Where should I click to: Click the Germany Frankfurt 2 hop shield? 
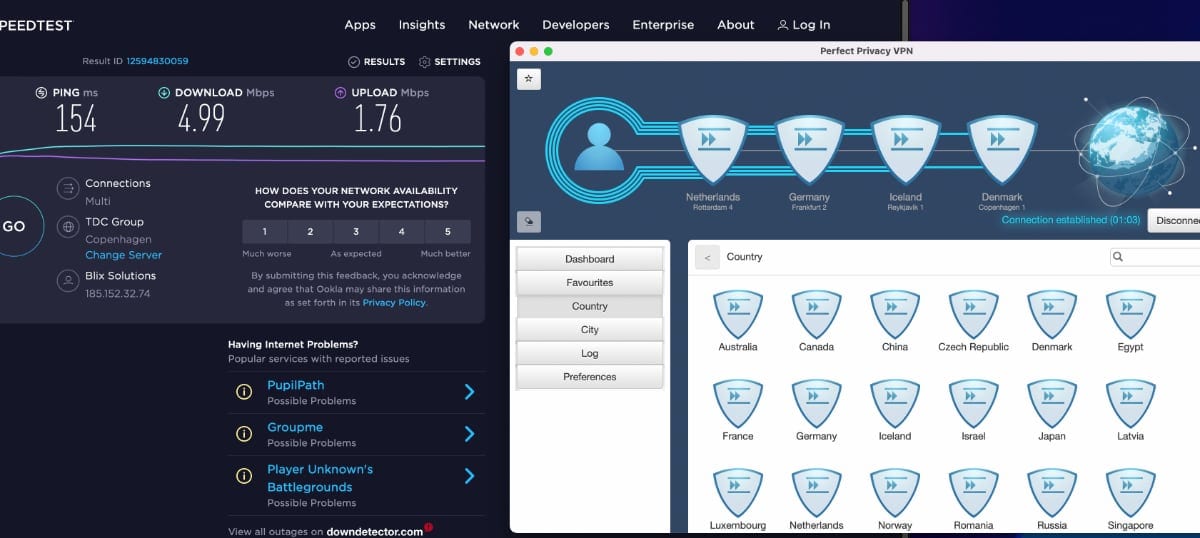(x=809, y=149)
